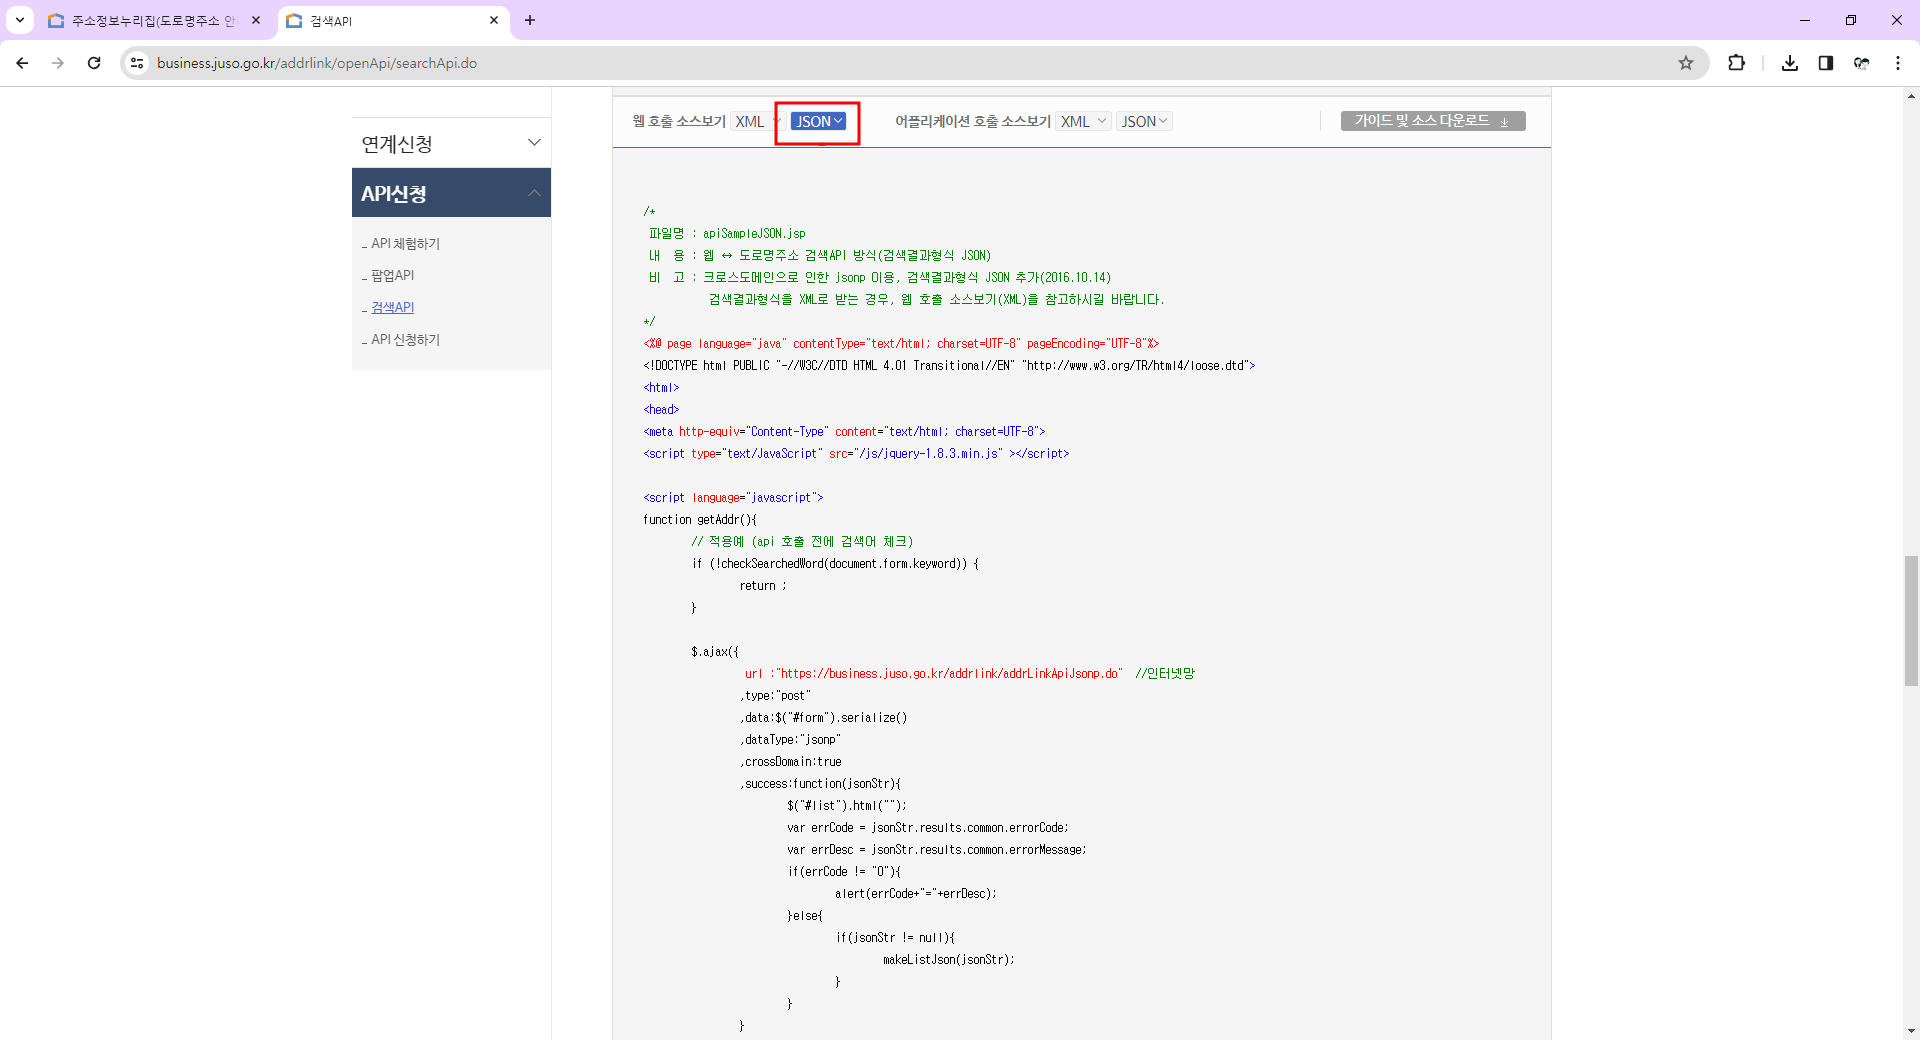
Task: Click 가이드 및 소스 다운로드 button
Action: pyautogui.click(x=1432, y=121)
